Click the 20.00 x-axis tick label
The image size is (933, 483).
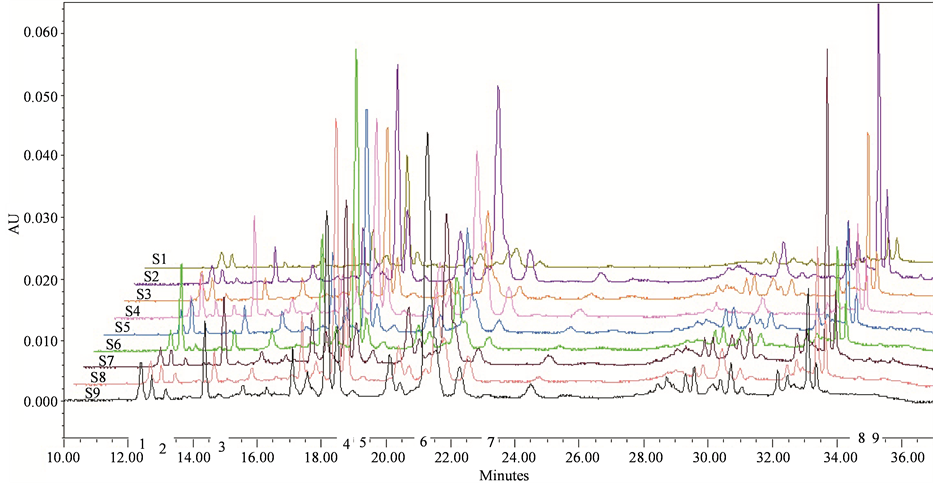[x=387, y=458]
